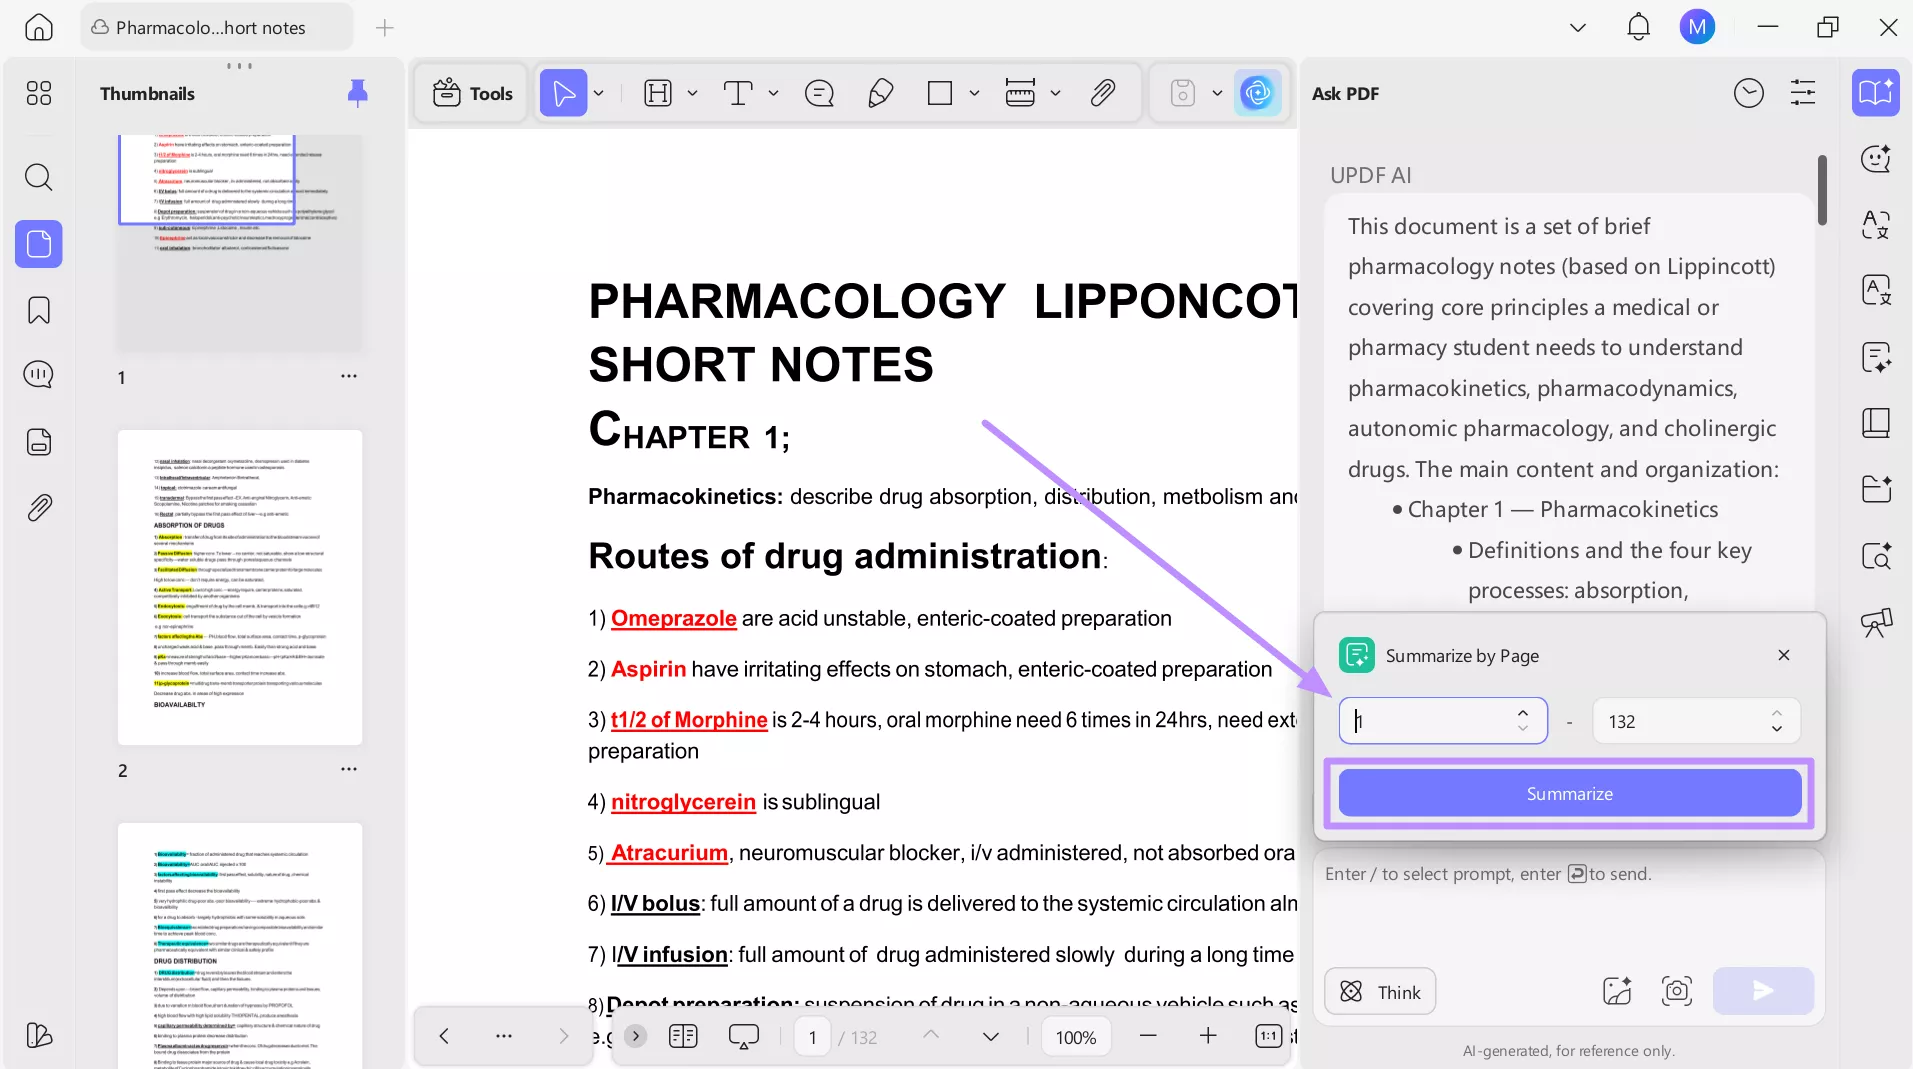The height and width of the screenshot is (1069, 1913).
Task: Open a new document tab with plus
Action: click(x=383, y=28)
